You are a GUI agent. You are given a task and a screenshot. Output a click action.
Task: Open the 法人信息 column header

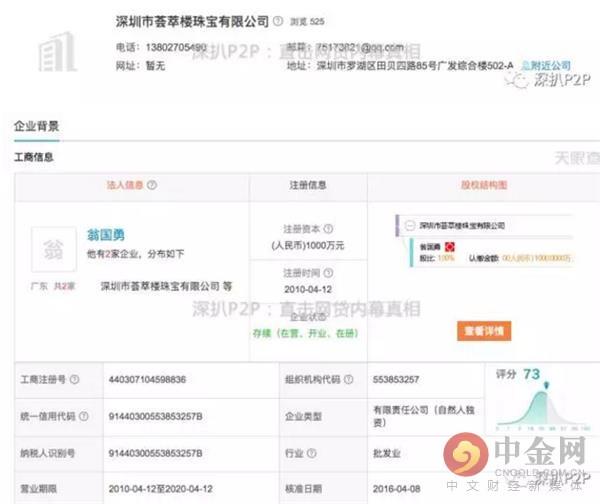point(125,185)
